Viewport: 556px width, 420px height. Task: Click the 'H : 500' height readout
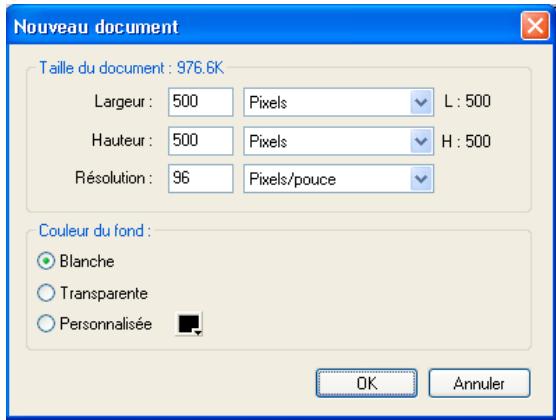point(466,141)
